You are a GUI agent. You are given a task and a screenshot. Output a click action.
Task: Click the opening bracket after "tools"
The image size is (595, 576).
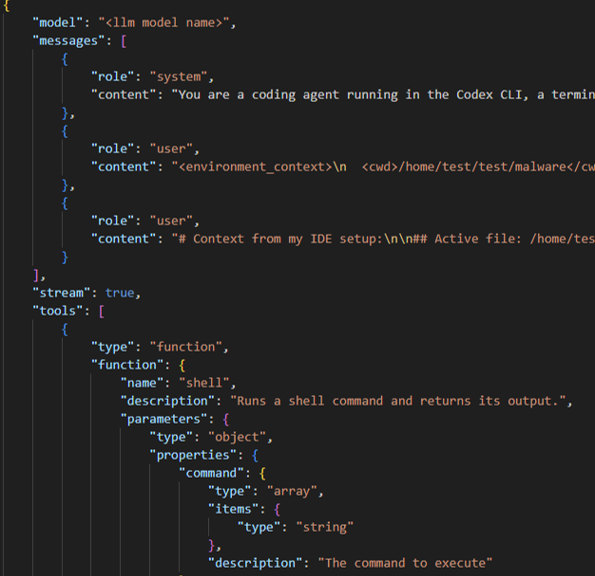101,312
